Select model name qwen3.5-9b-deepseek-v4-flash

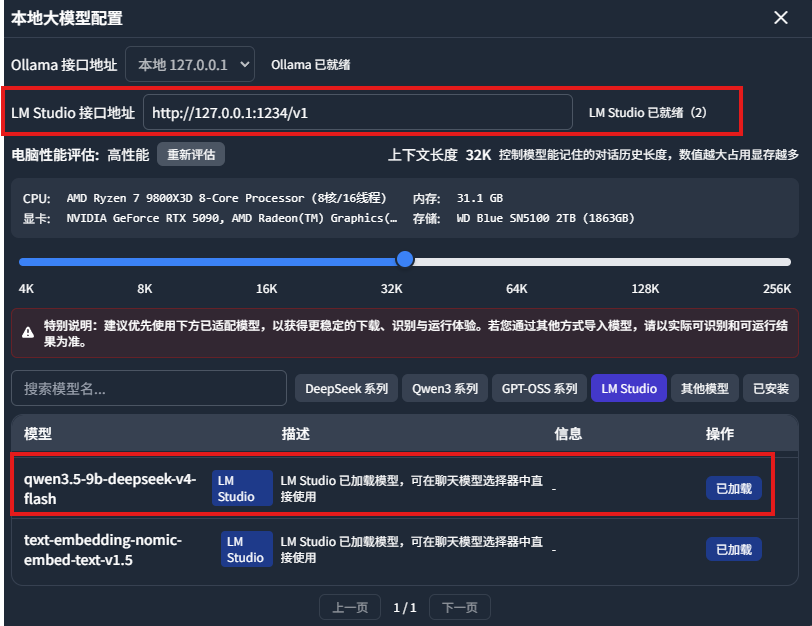tap(110, 488)
